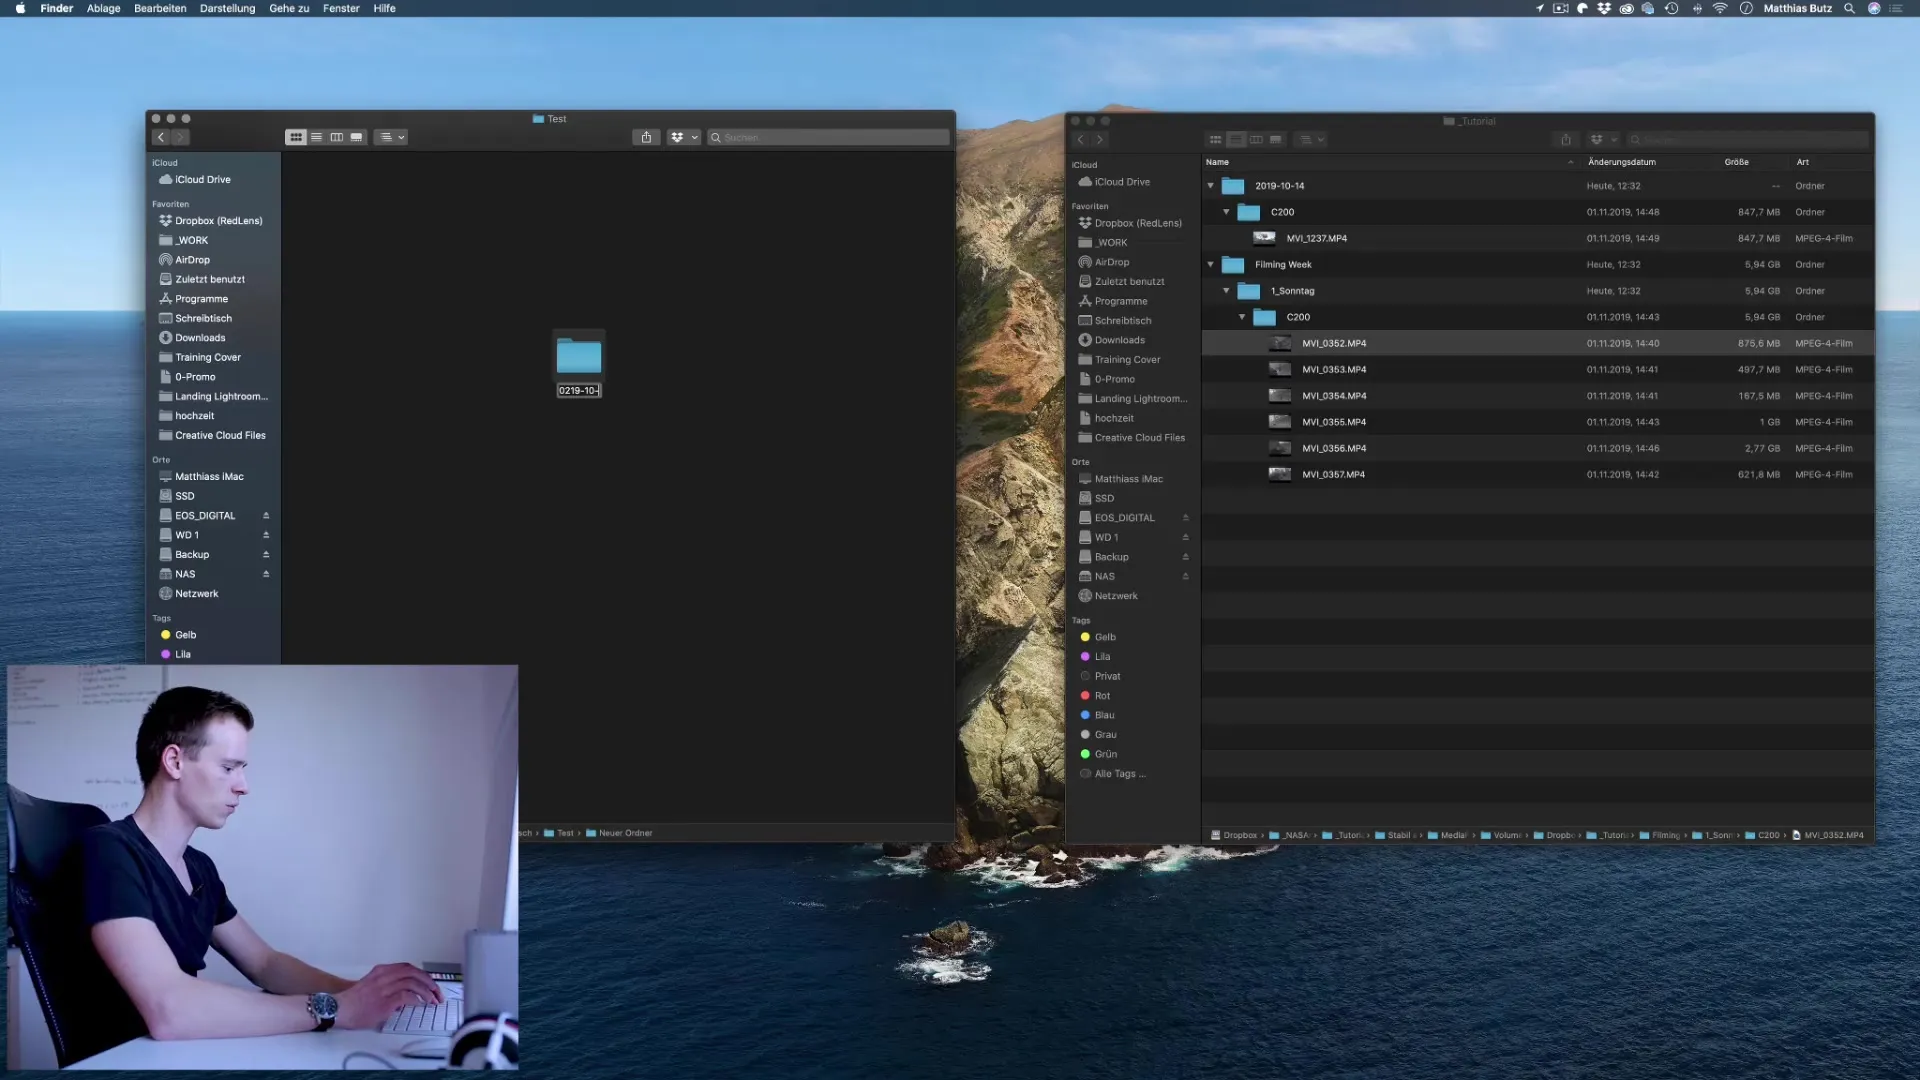1920x1080 pixels.
Task: Click MVI_0352.MP4 in _Tutorial path bar
Action: tap(1828, 835)
